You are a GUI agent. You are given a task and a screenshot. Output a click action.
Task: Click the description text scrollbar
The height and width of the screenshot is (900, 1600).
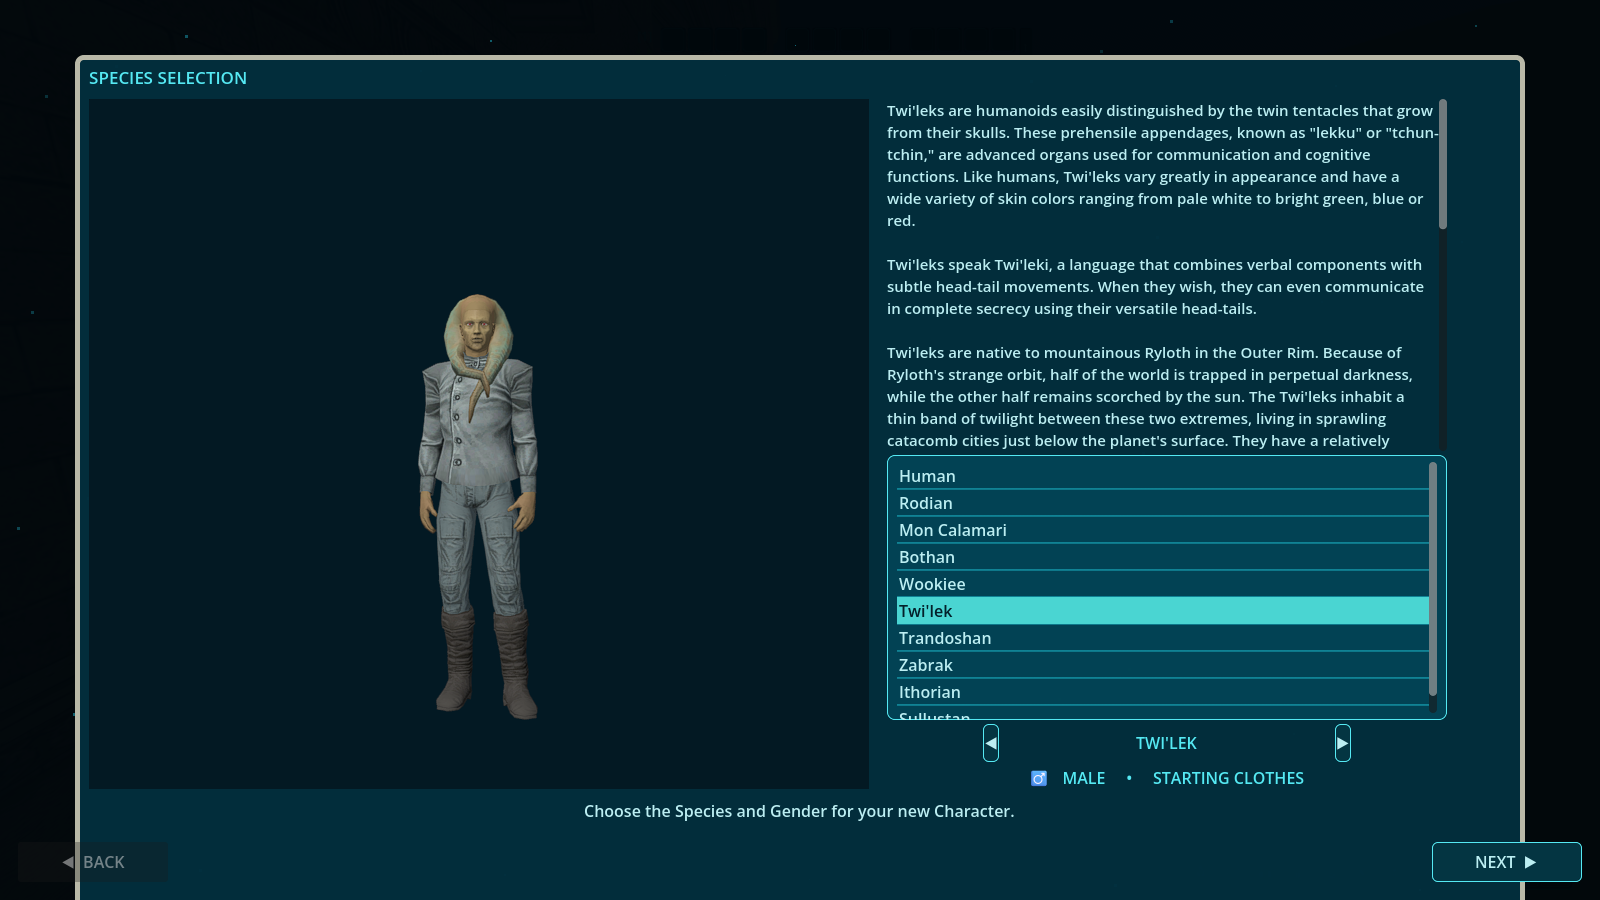tap(1443, 164)
